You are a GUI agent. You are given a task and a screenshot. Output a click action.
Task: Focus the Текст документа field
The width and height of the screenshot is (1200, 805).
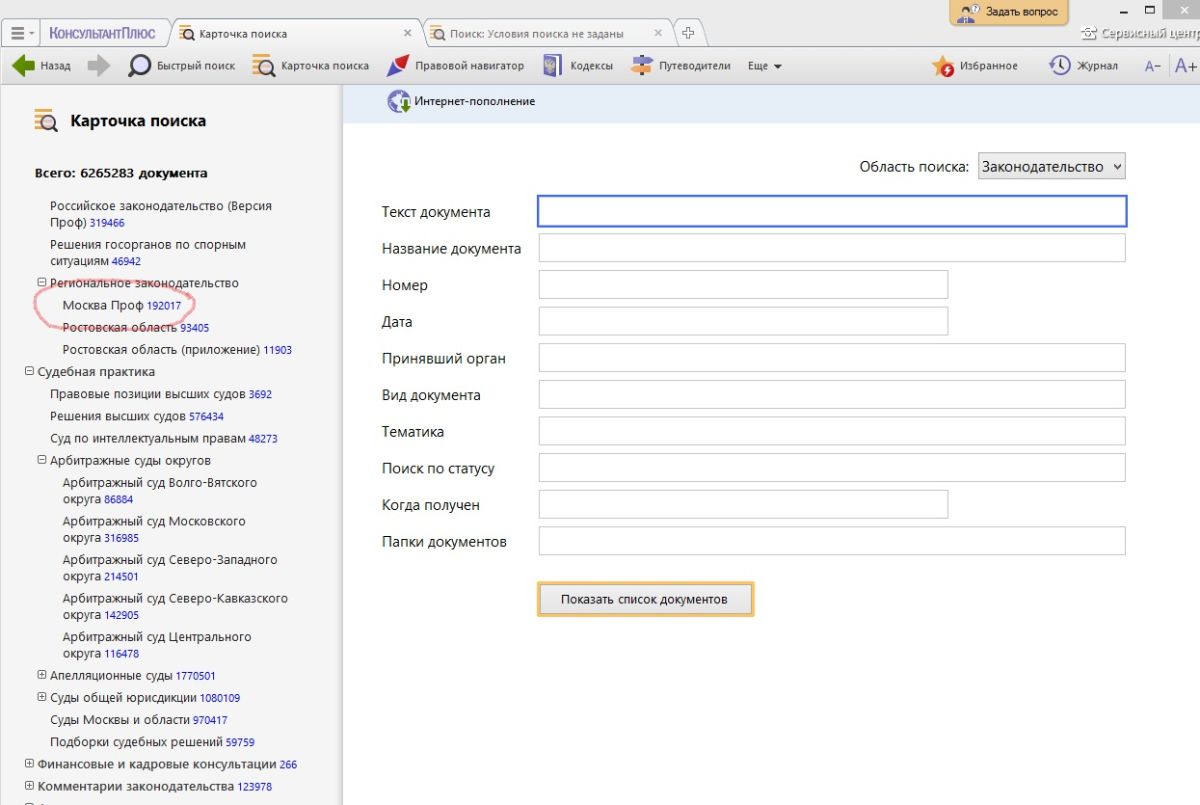pos(832,211)
